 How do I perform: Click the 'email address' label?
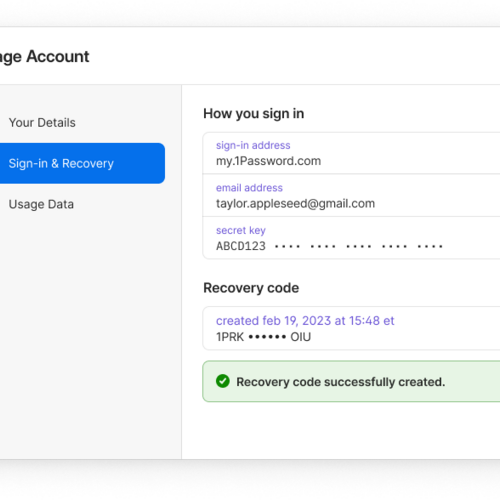pos(249,188)
